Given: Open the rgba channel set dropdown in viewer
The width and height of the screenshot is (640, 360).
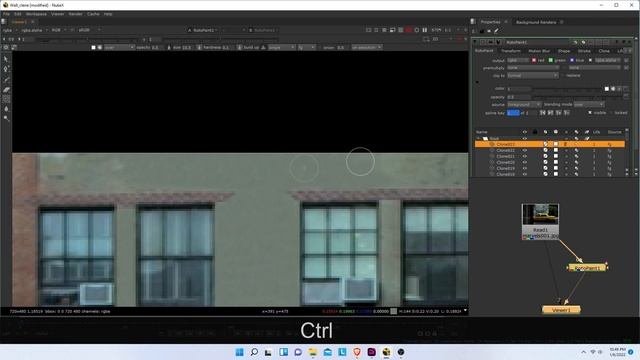Looking at the screenshot, I should [x=10, y=30].
